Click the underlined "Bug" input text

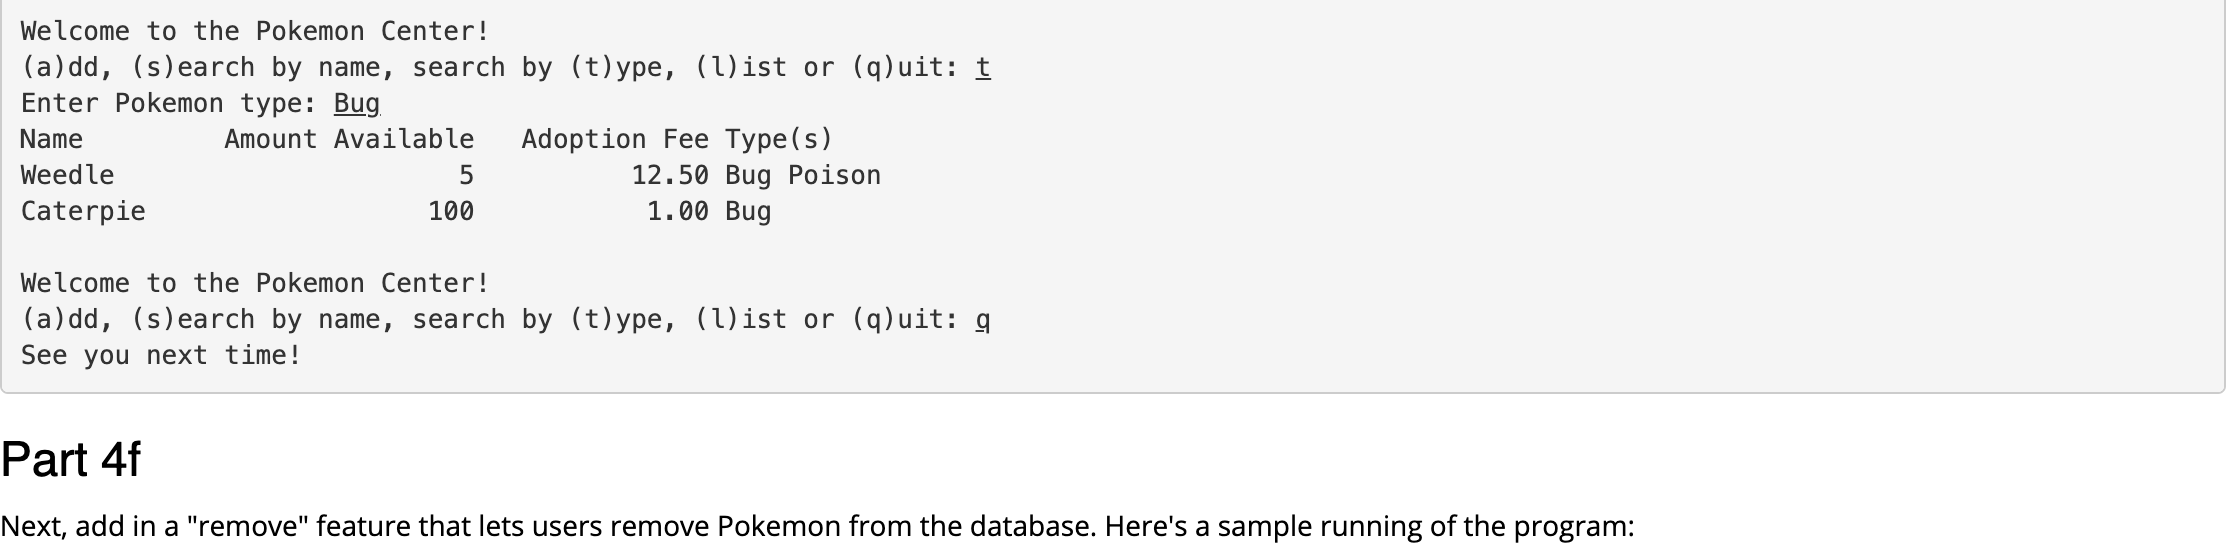357,104
